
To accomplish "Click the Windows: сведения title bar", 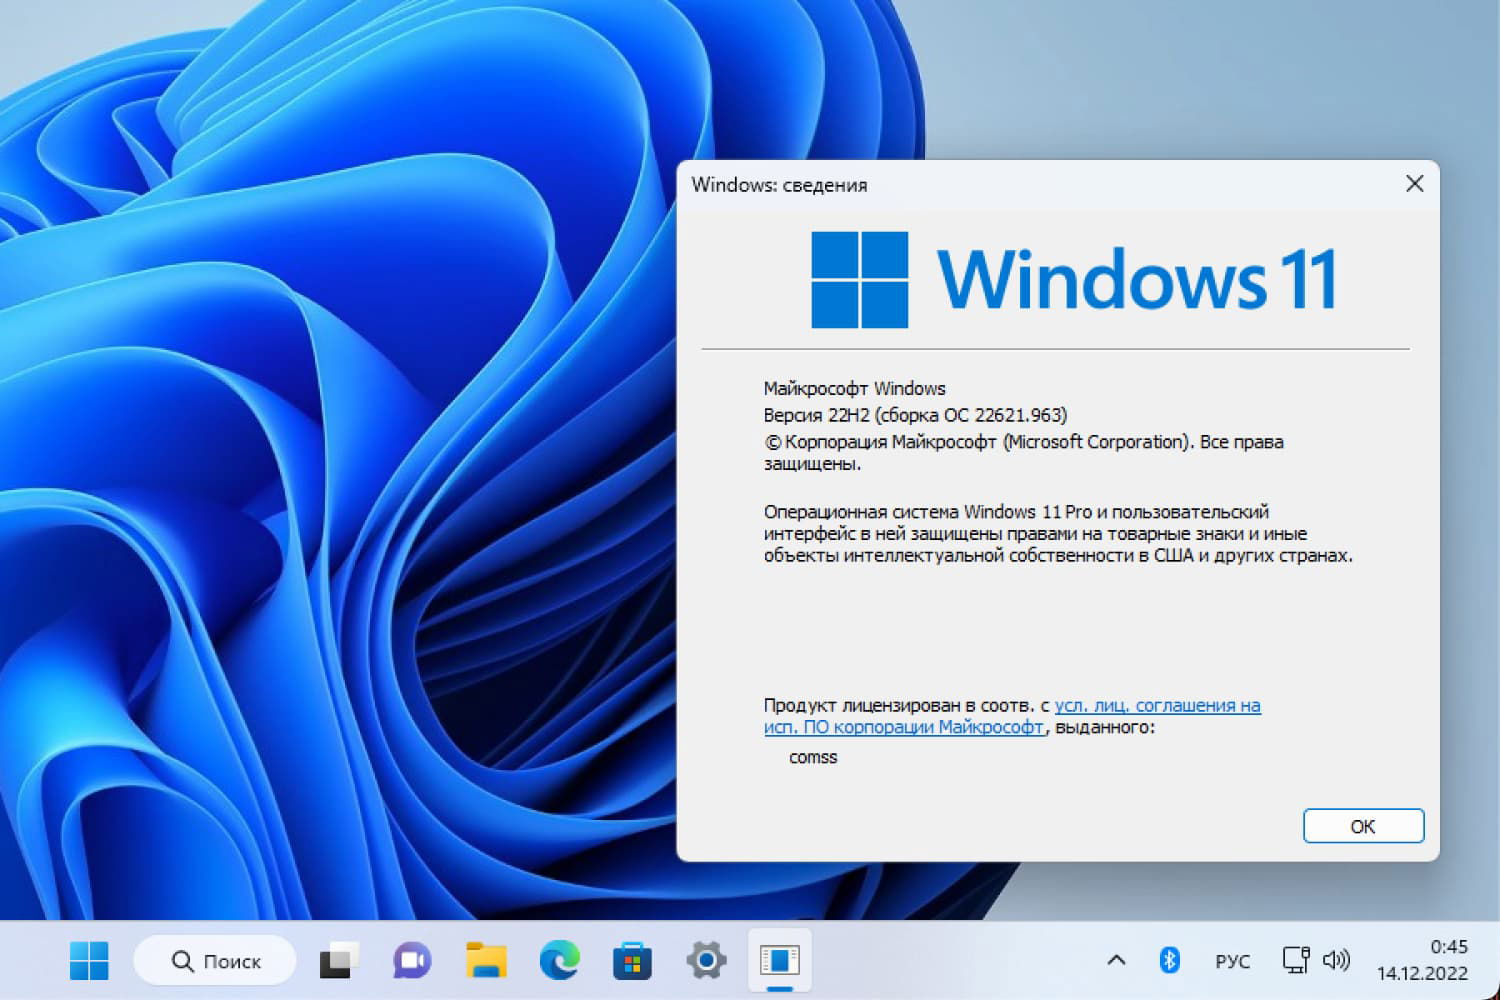I will [1000, 184].
